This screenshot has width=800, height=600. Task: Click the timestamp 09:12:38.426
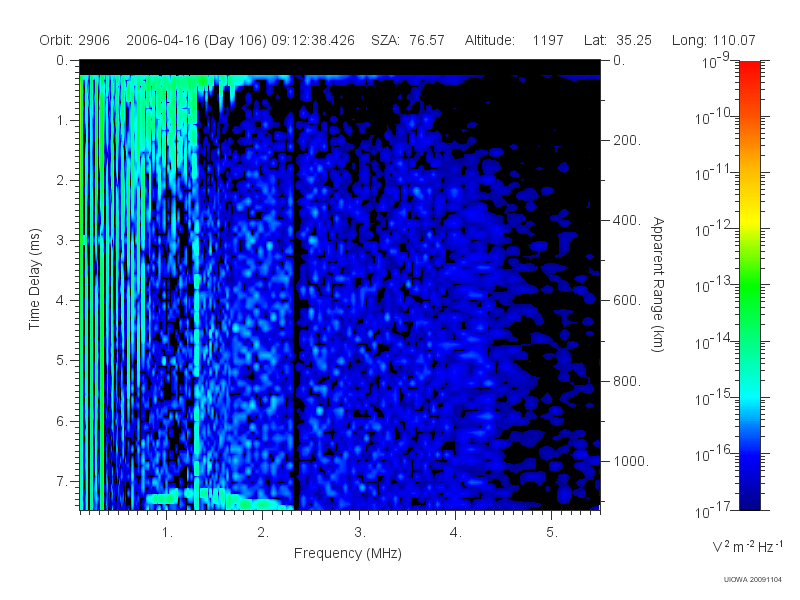(313, 40)
